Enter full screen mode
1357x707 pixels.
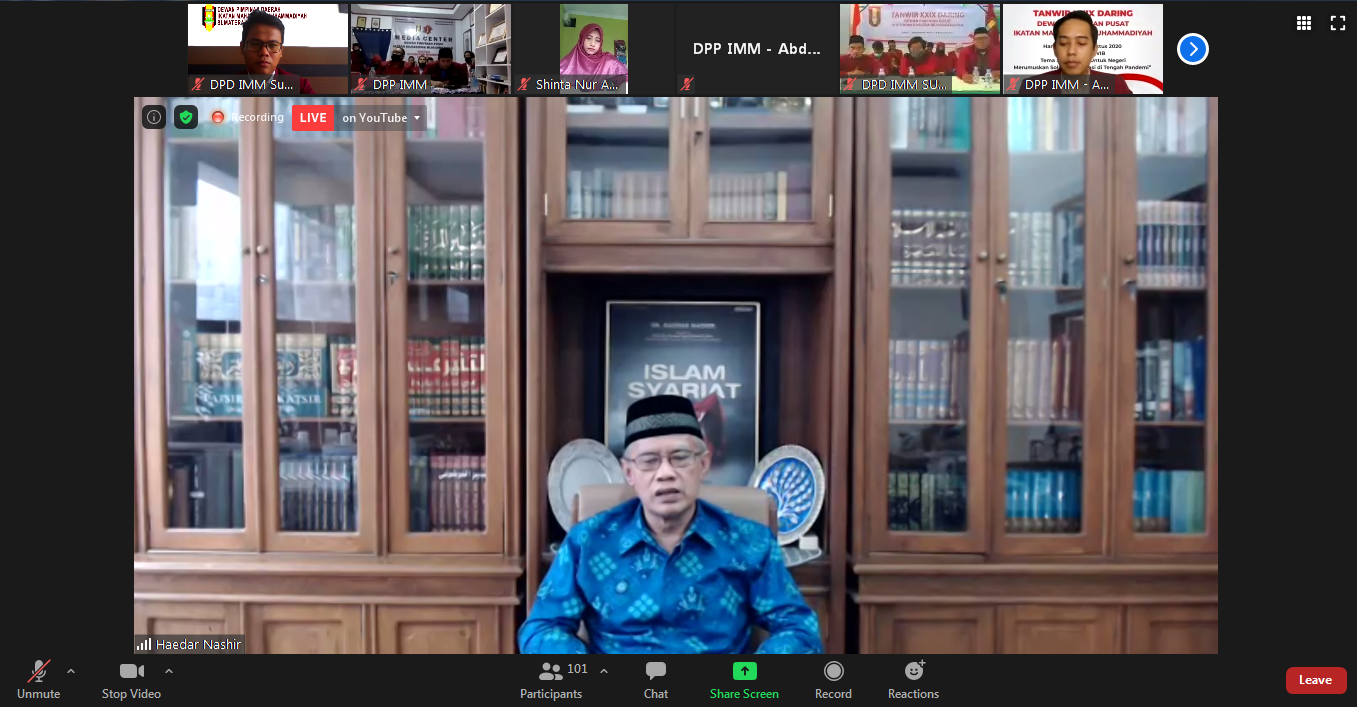1337,23
